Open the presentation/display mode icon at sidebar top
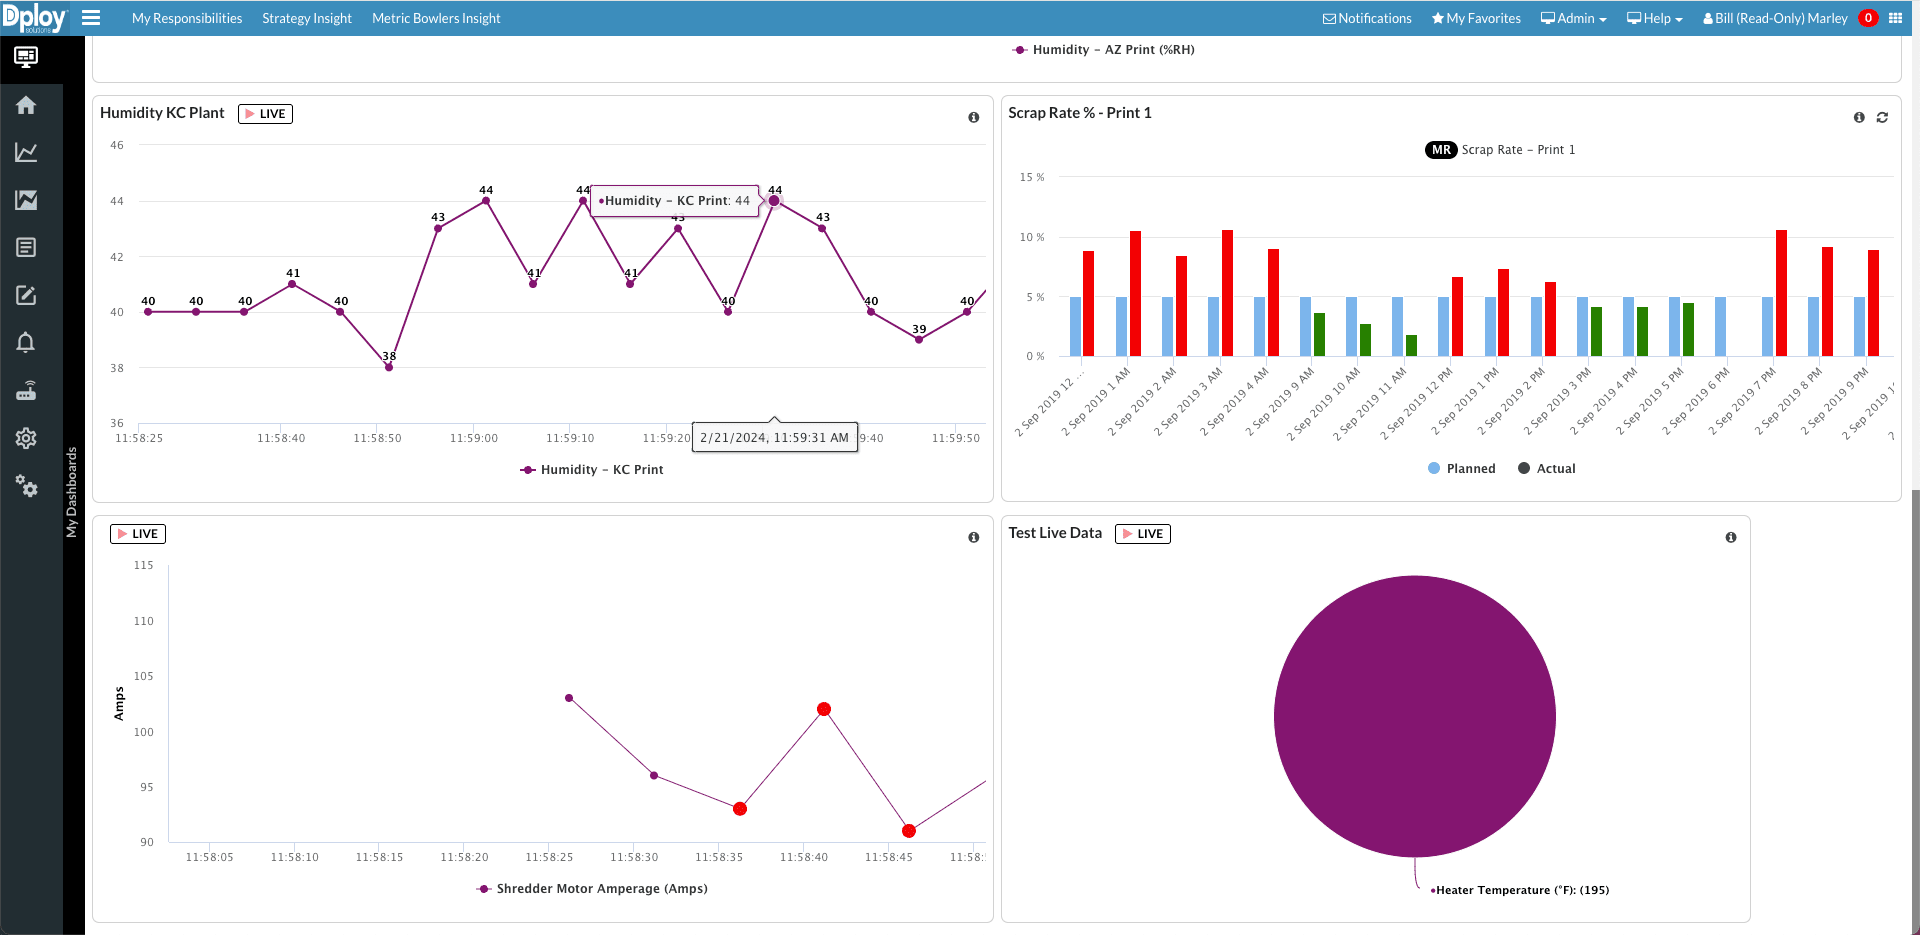The image size is (1920, 935). pos(26,57)
